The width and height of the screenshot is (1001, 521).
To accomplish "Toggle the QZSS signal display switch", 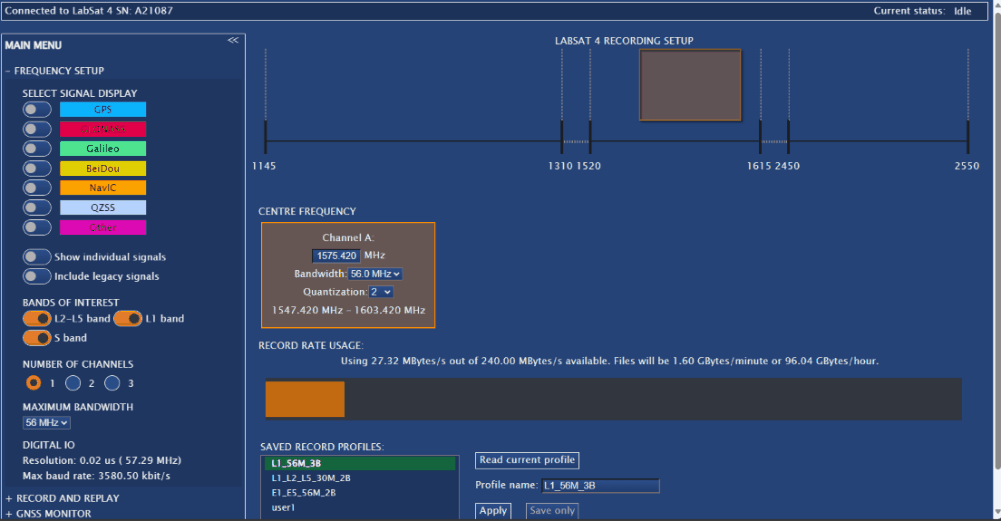I will (x=37, y=208).
